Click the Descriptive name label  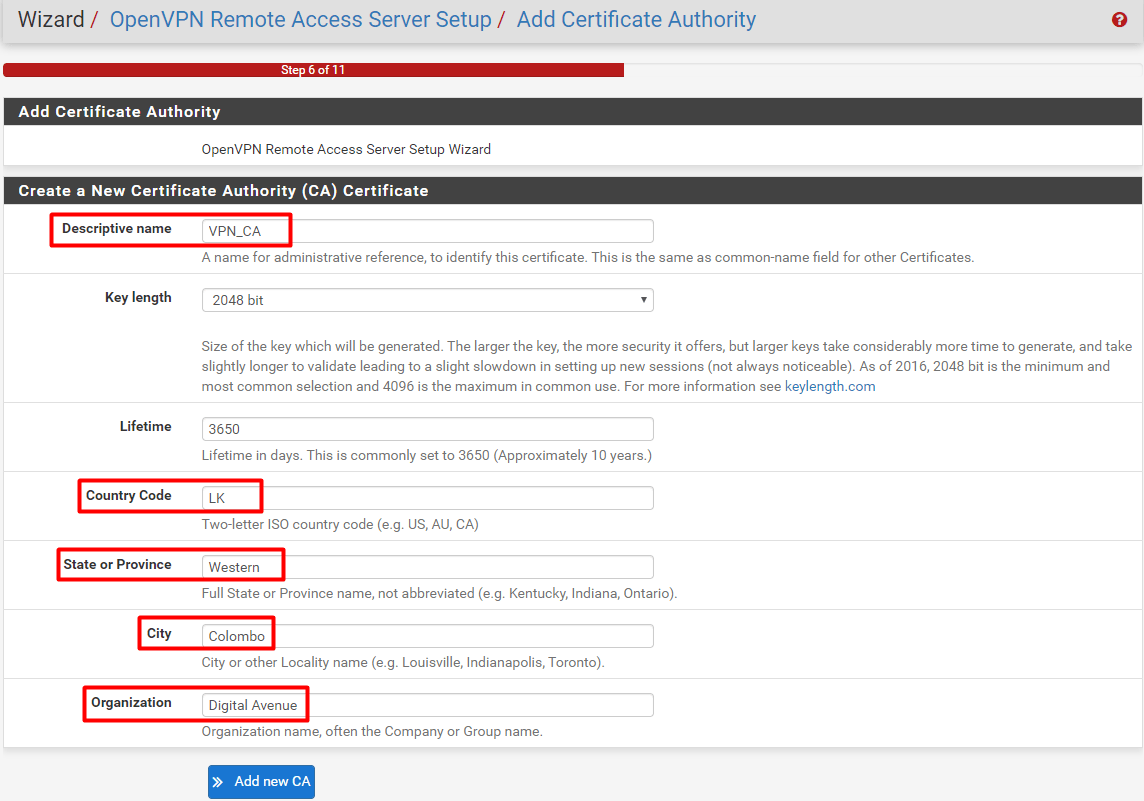click(116, 229)
